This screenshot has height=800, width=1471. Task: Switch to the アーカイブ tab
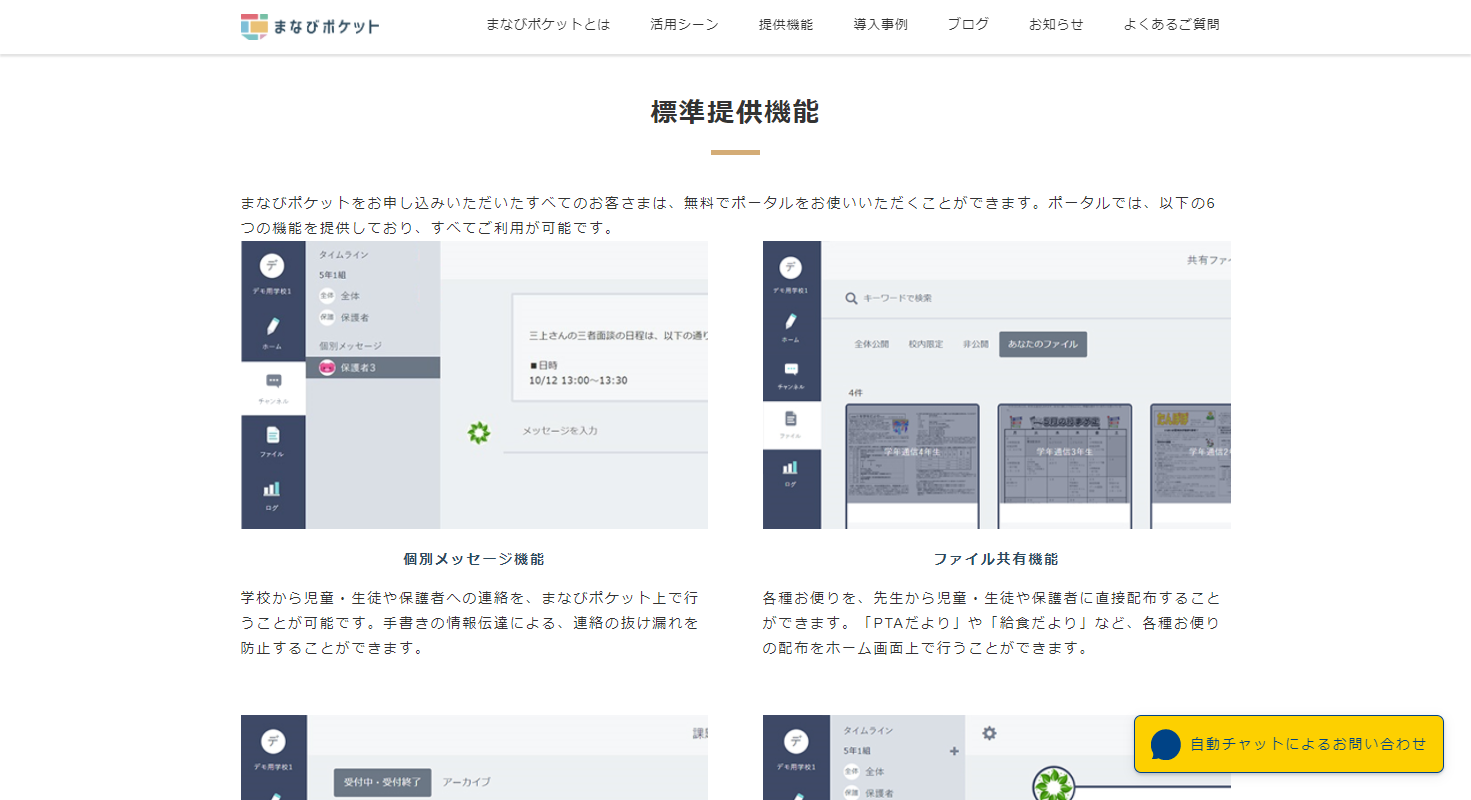tap(467, 782)
